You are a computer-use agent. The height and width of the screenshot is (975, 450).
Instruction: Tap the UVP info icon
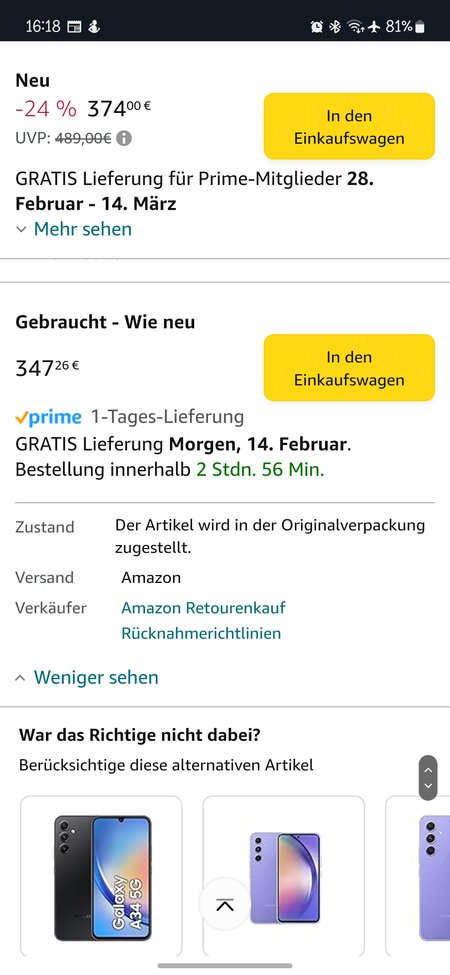click(x=124, y=138)
